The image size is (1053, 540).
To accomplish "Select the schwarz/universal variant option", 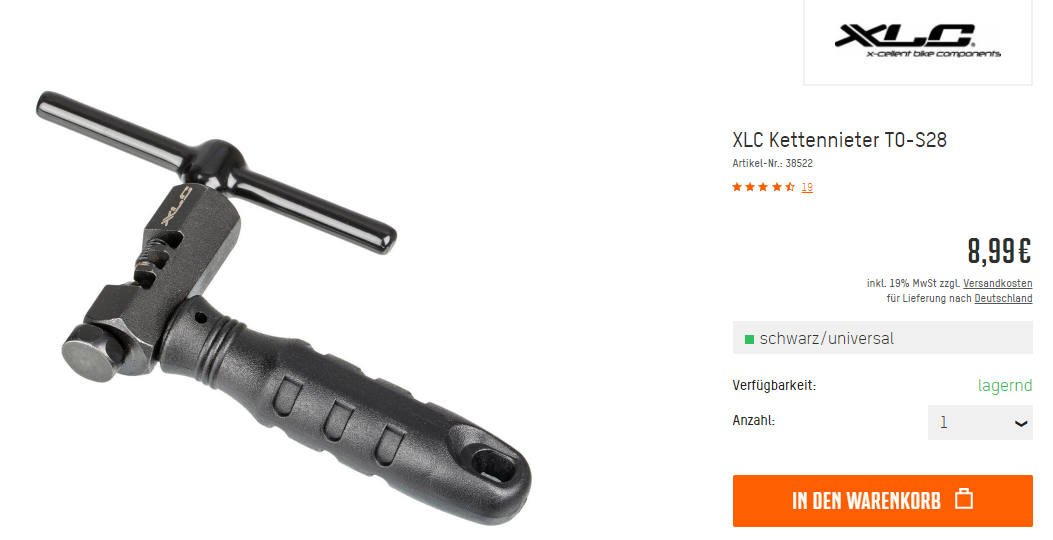I will tap(882, 338).
